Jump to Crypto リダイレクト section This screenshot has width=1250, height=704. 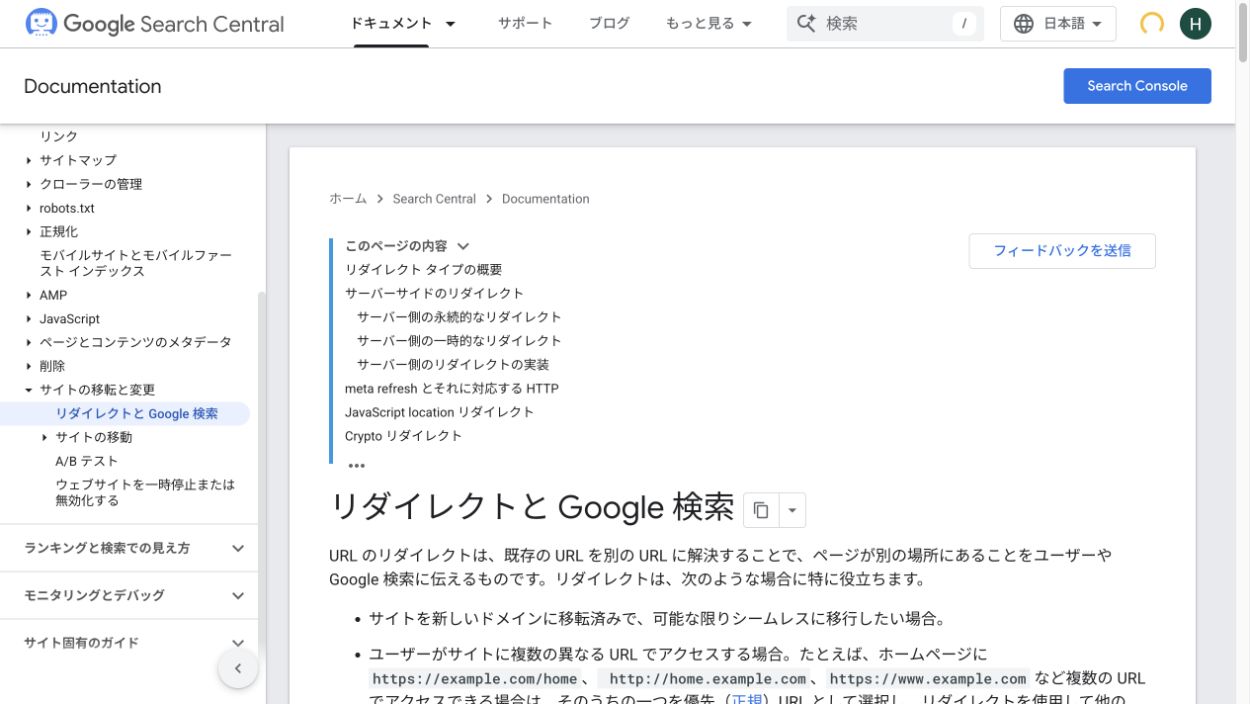point(403,436)
